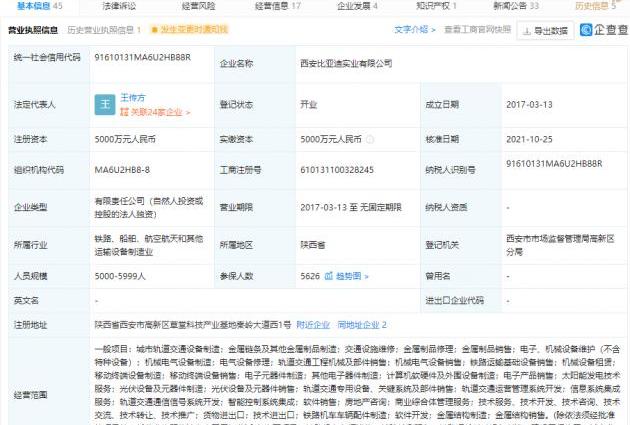Image resolution: width=630 pixels, height=425 pixels.
Task: Click the download icon in 导出数据
Action: click(x=527, y=31)
